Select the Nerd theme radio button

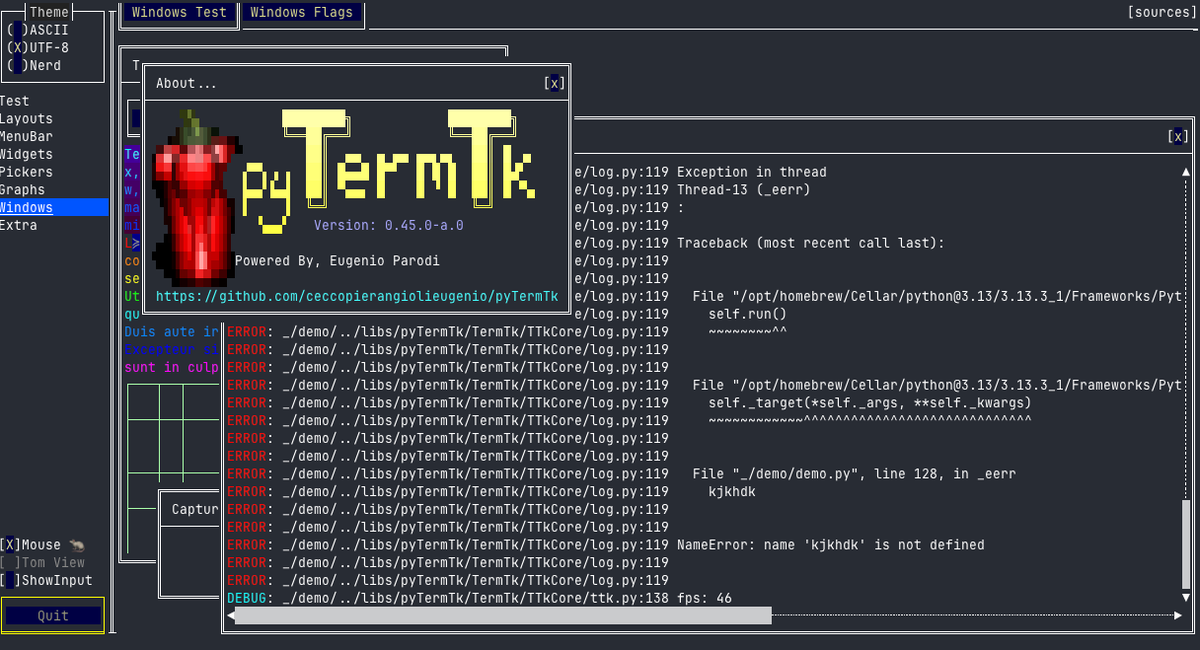point(17,66)
